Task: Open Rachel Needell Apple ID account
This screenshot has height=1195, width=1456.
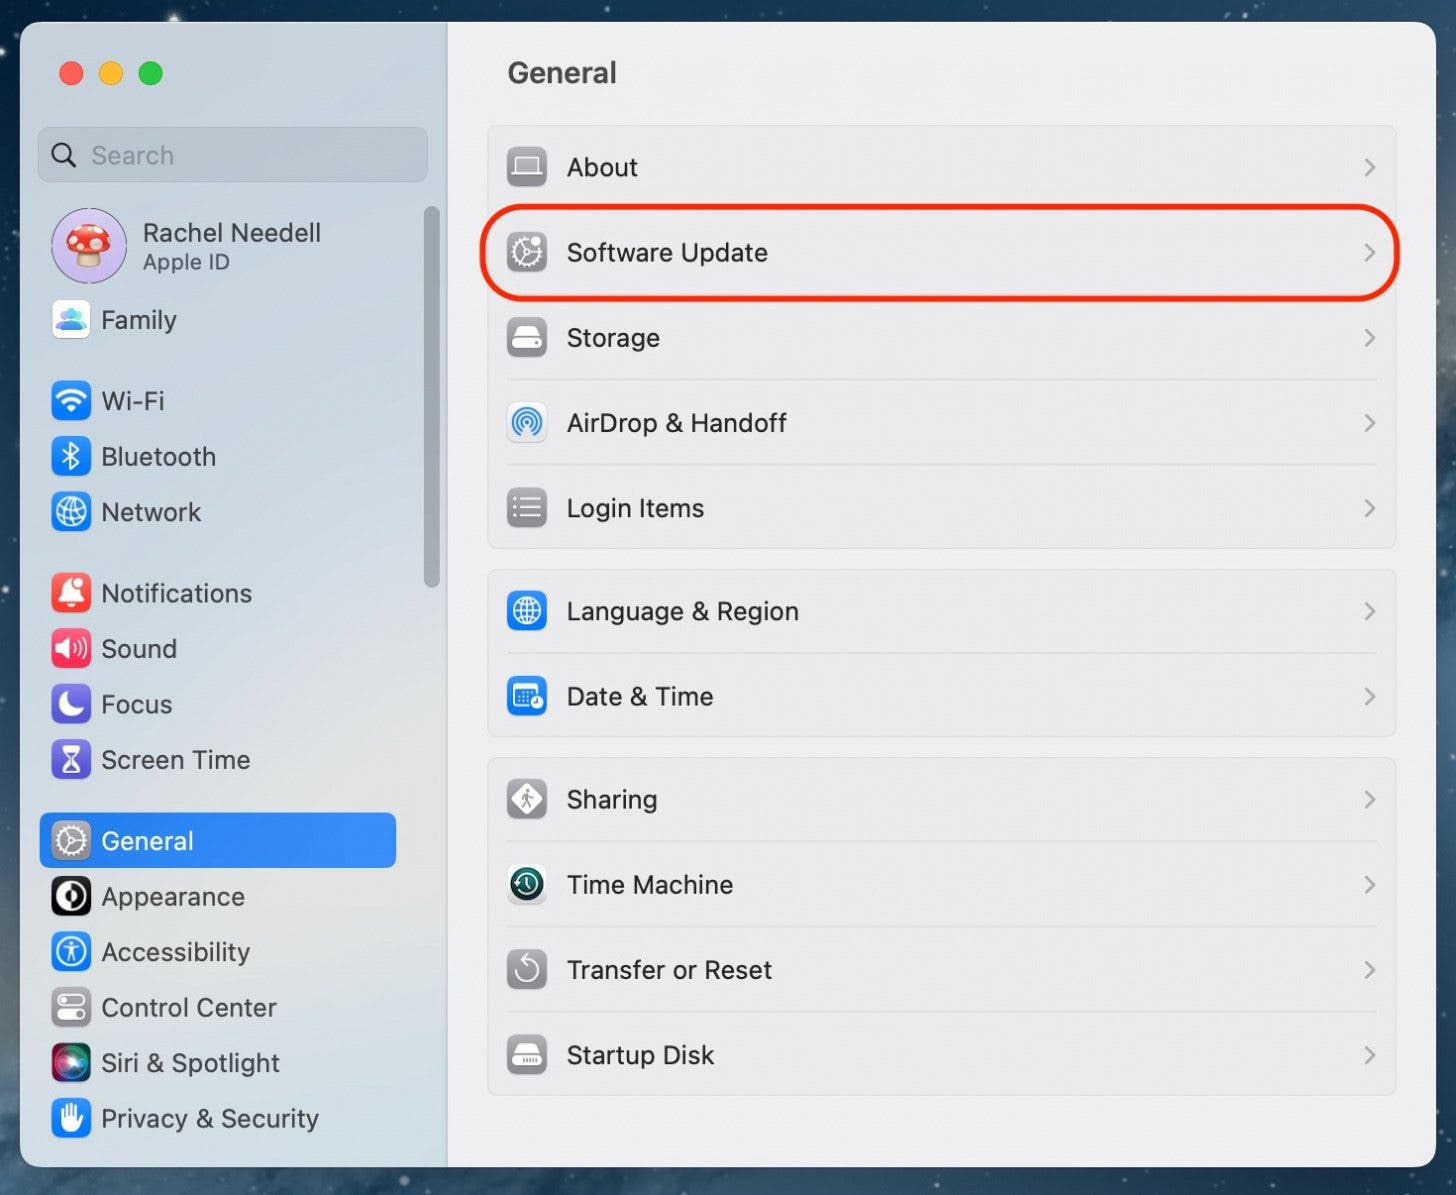Action: click(230, 246)
